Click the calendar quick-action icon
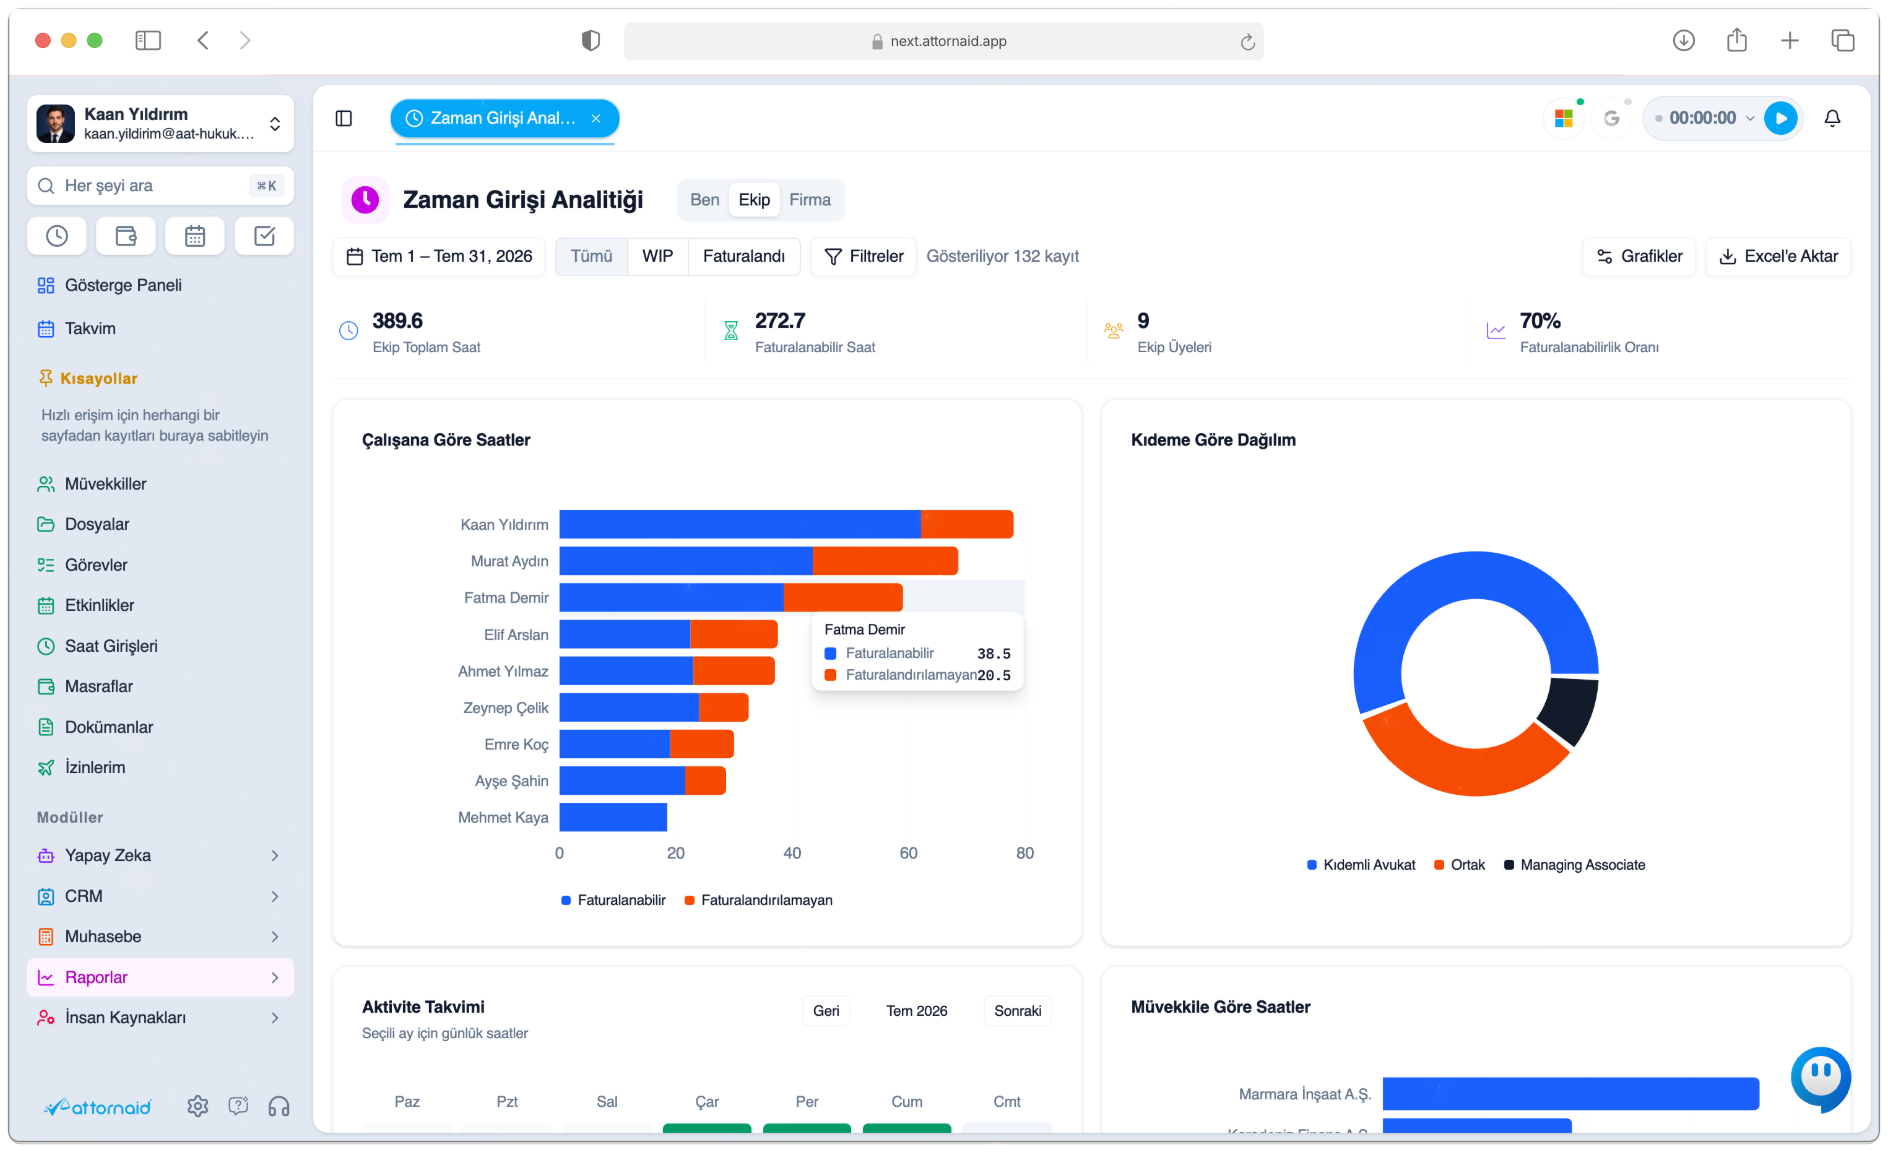1888x1152 pixels. point(195,236)
